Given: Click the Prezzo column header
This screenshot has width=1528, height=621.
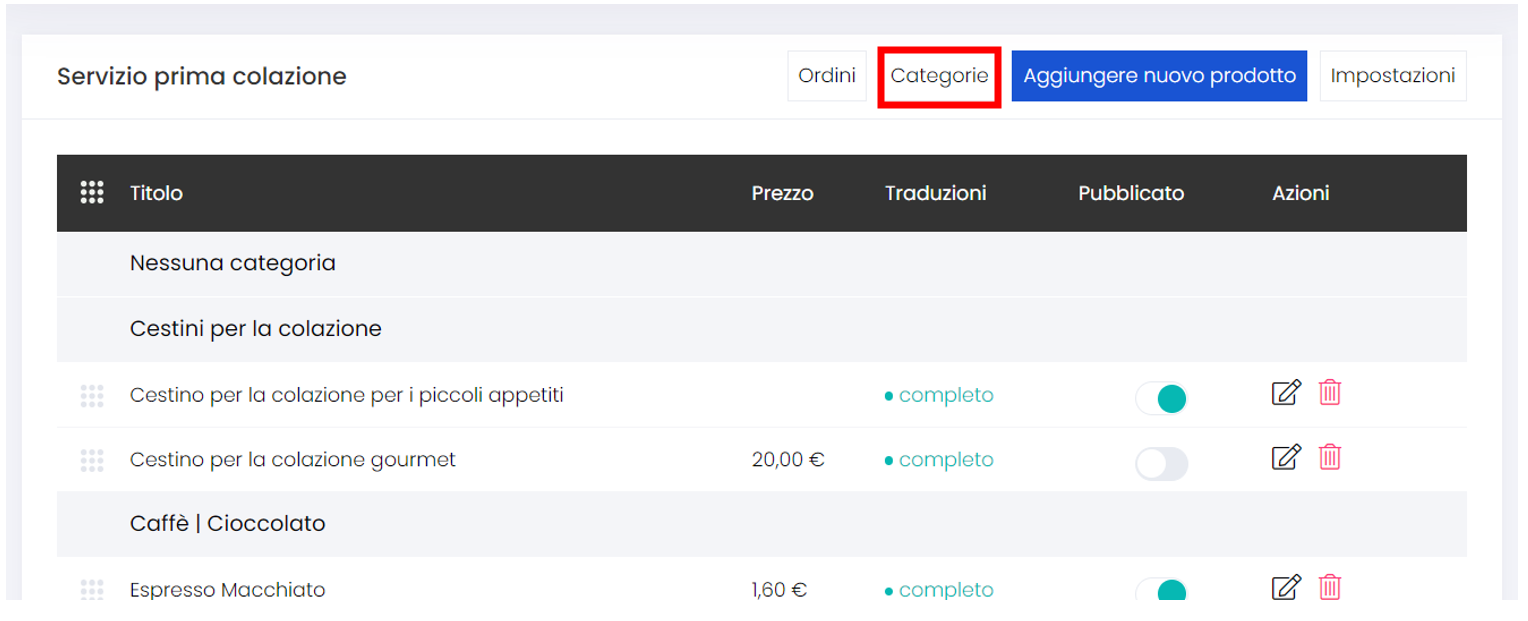Looking at the screenshot, I should [783, 193].
